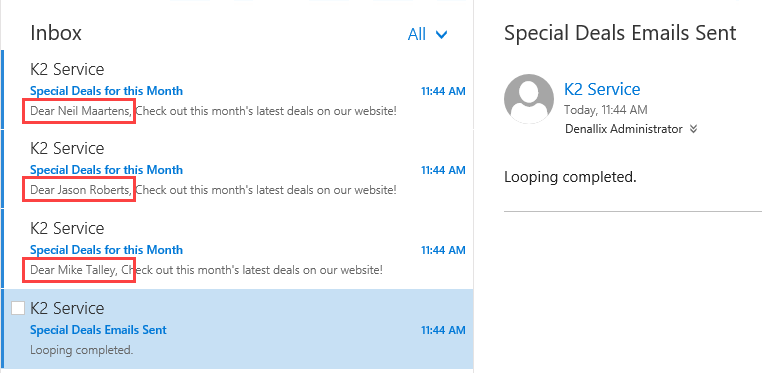Select Special Deals Emails Sent subject in list
This screenshot has width=762, height=373.
coord(98,330)
